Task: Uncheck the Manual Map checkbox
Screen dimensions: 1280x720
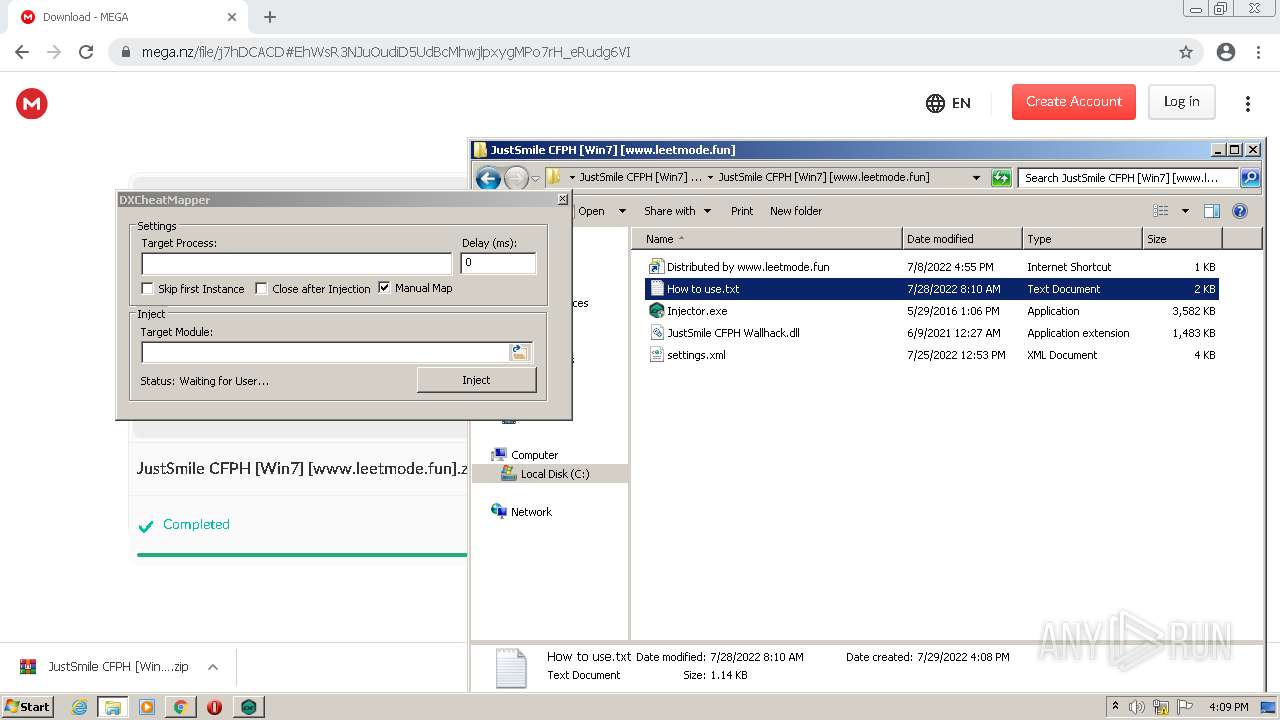Action: point(385,288)
